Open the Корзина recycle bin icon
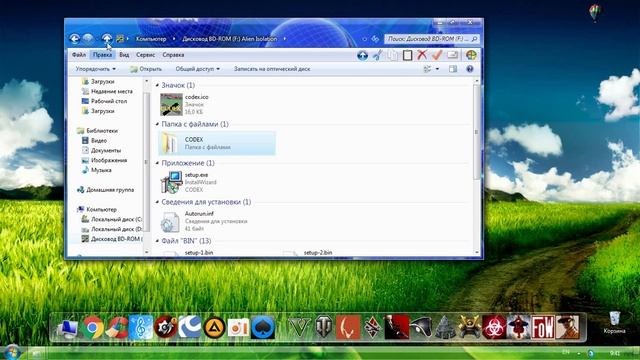This screenshot has height=360, width=640. (x=614, y=322)
